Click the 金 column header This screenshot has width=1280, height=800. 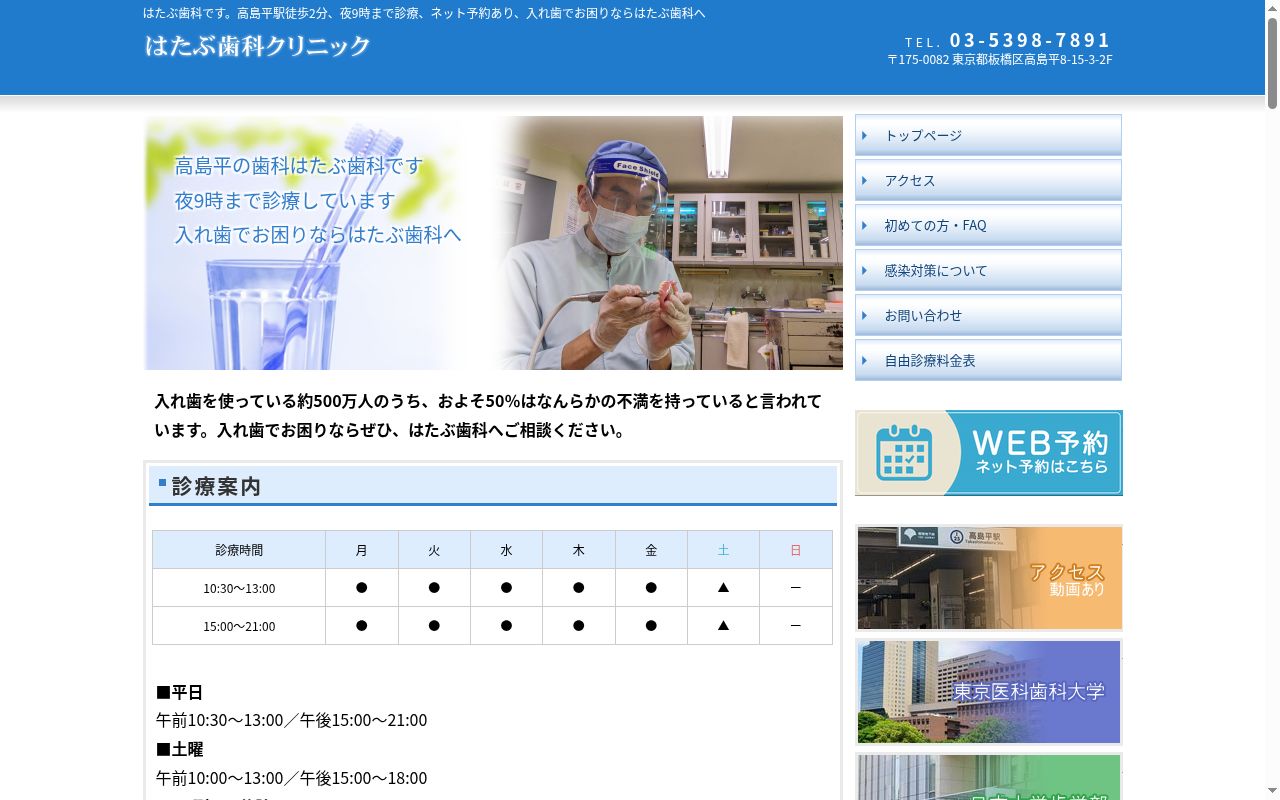point(651,550)
